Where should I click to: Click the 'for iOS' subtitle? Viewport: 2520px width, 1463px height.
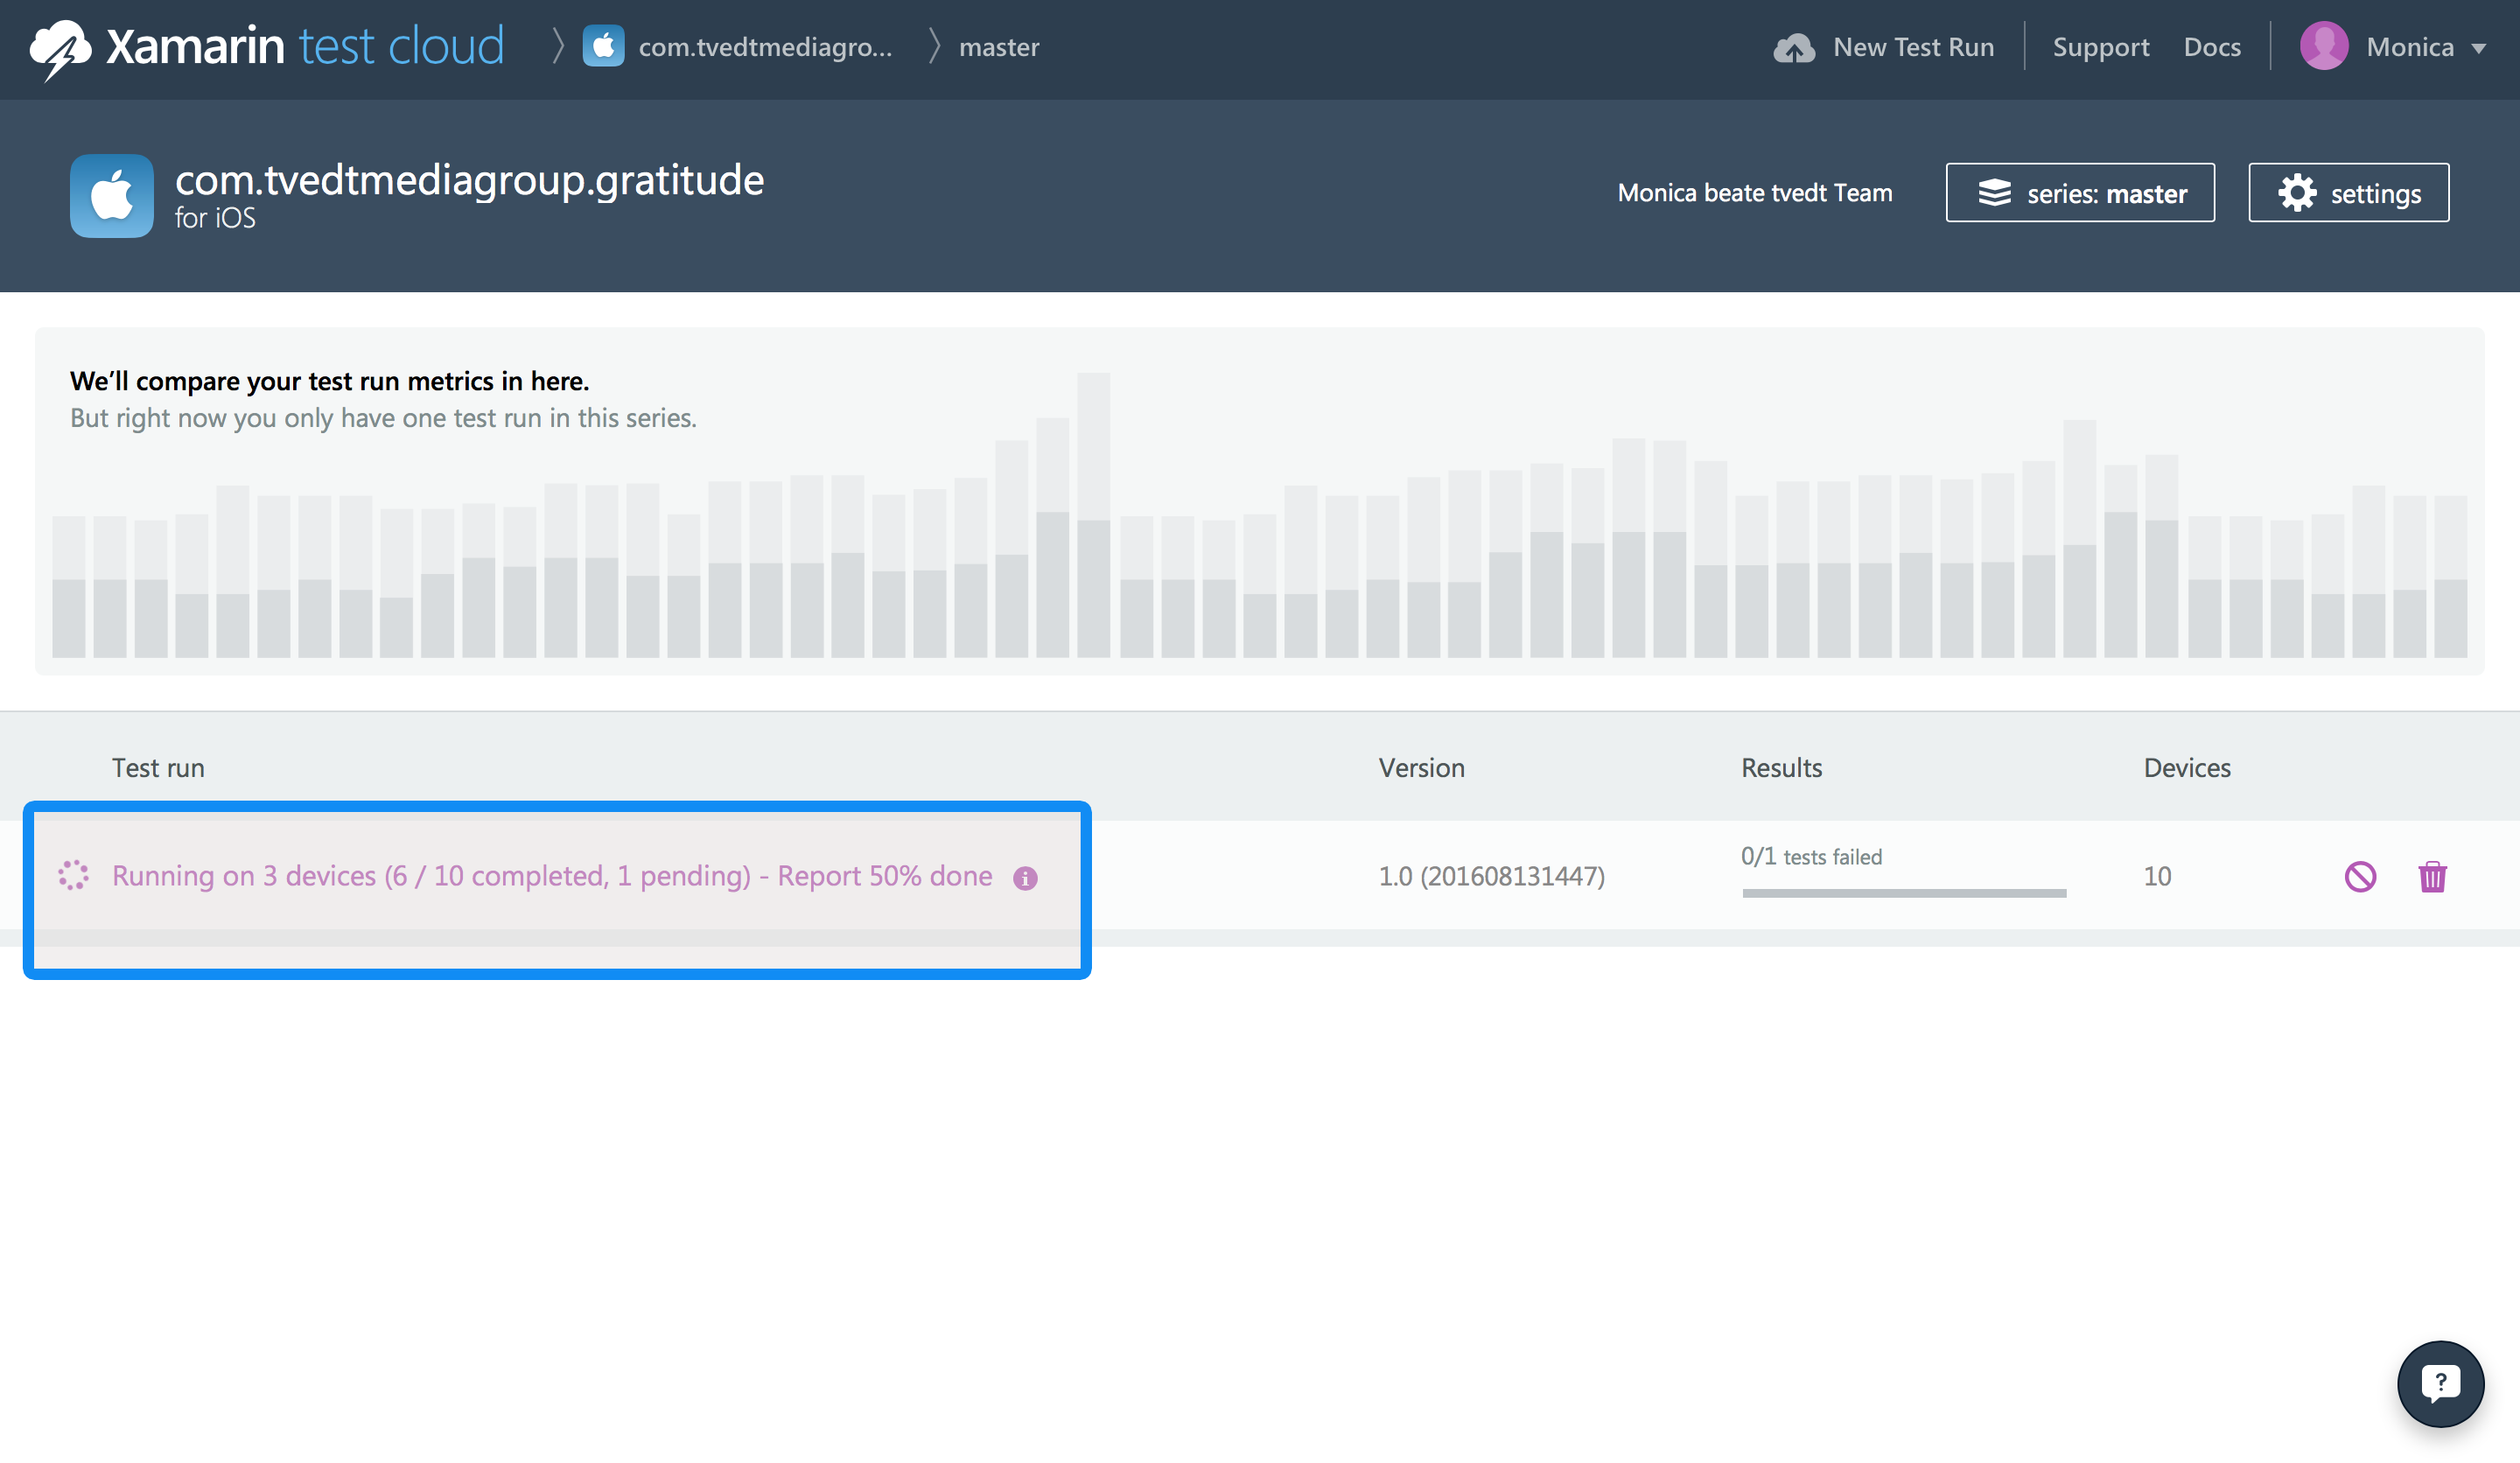point(215,218)
